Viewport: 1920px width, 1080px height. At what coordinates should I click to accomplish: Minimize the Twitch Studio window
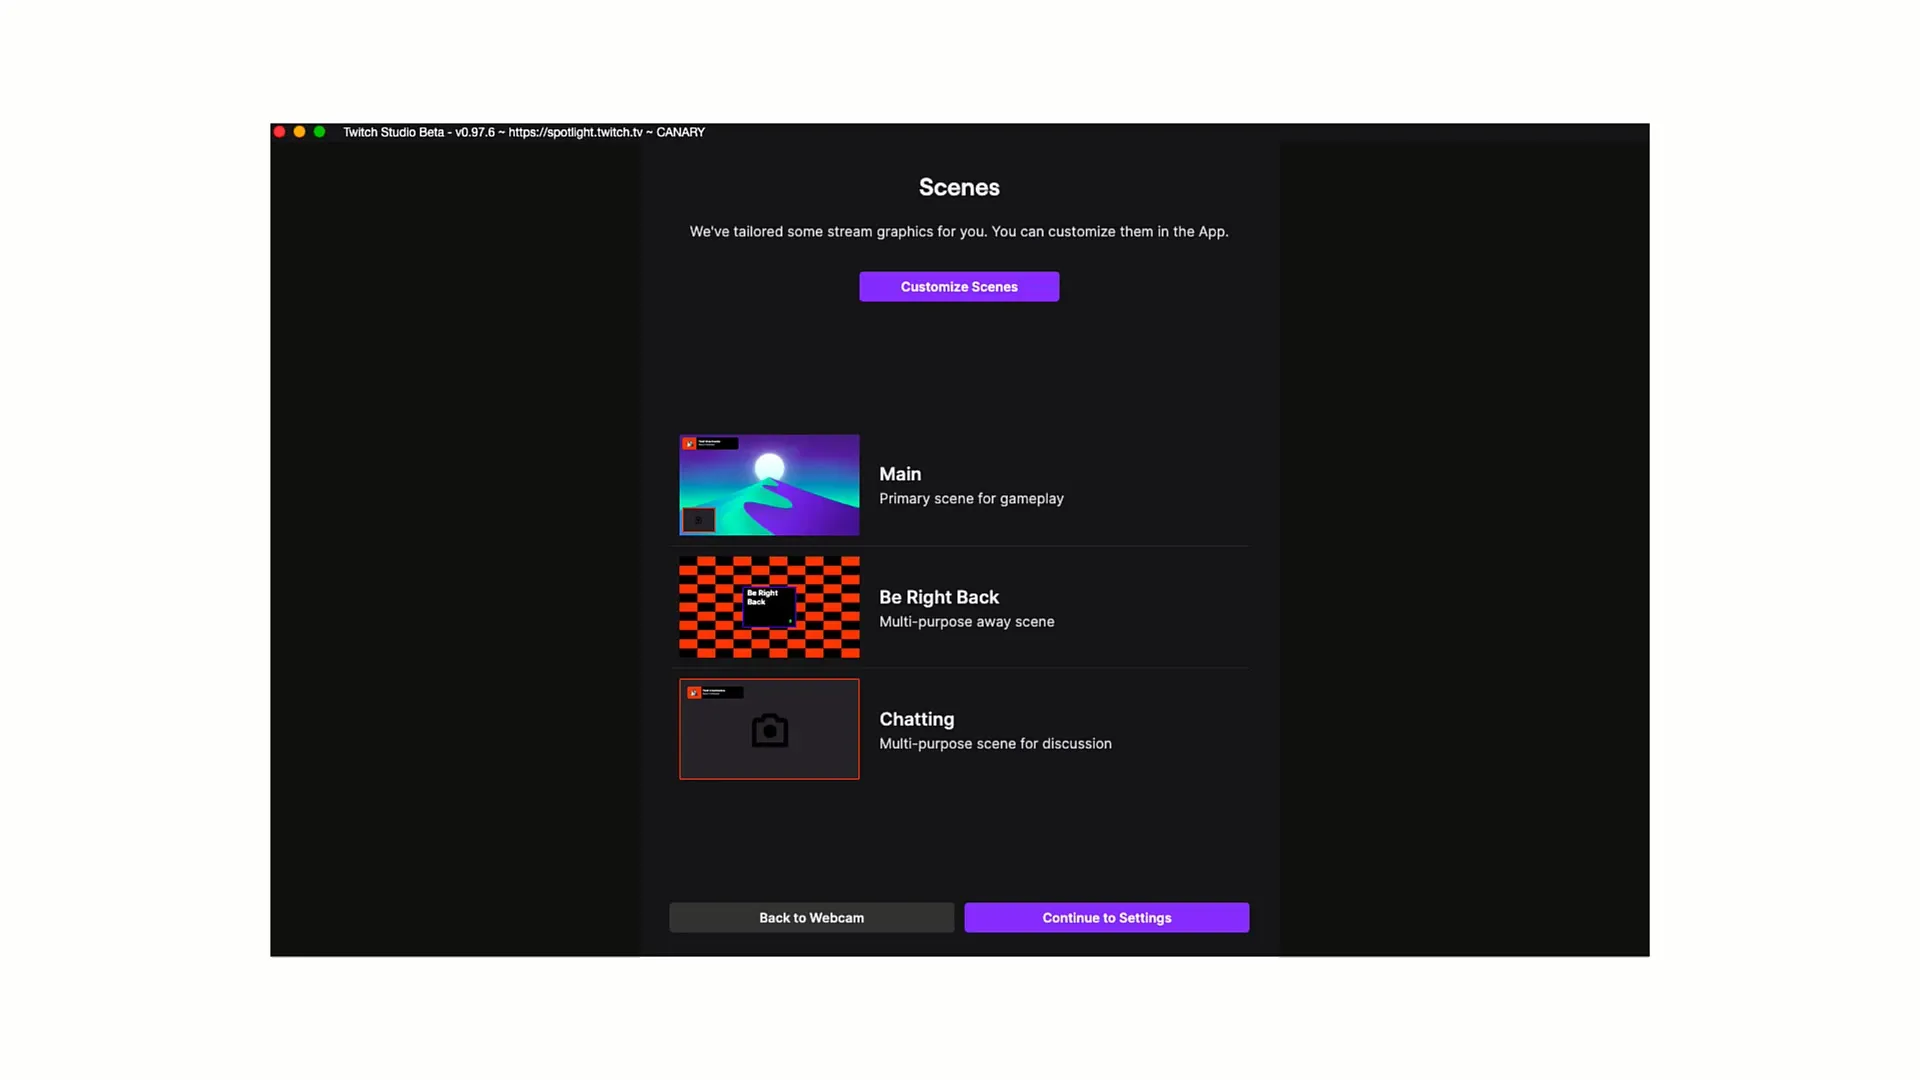[299, 132]
